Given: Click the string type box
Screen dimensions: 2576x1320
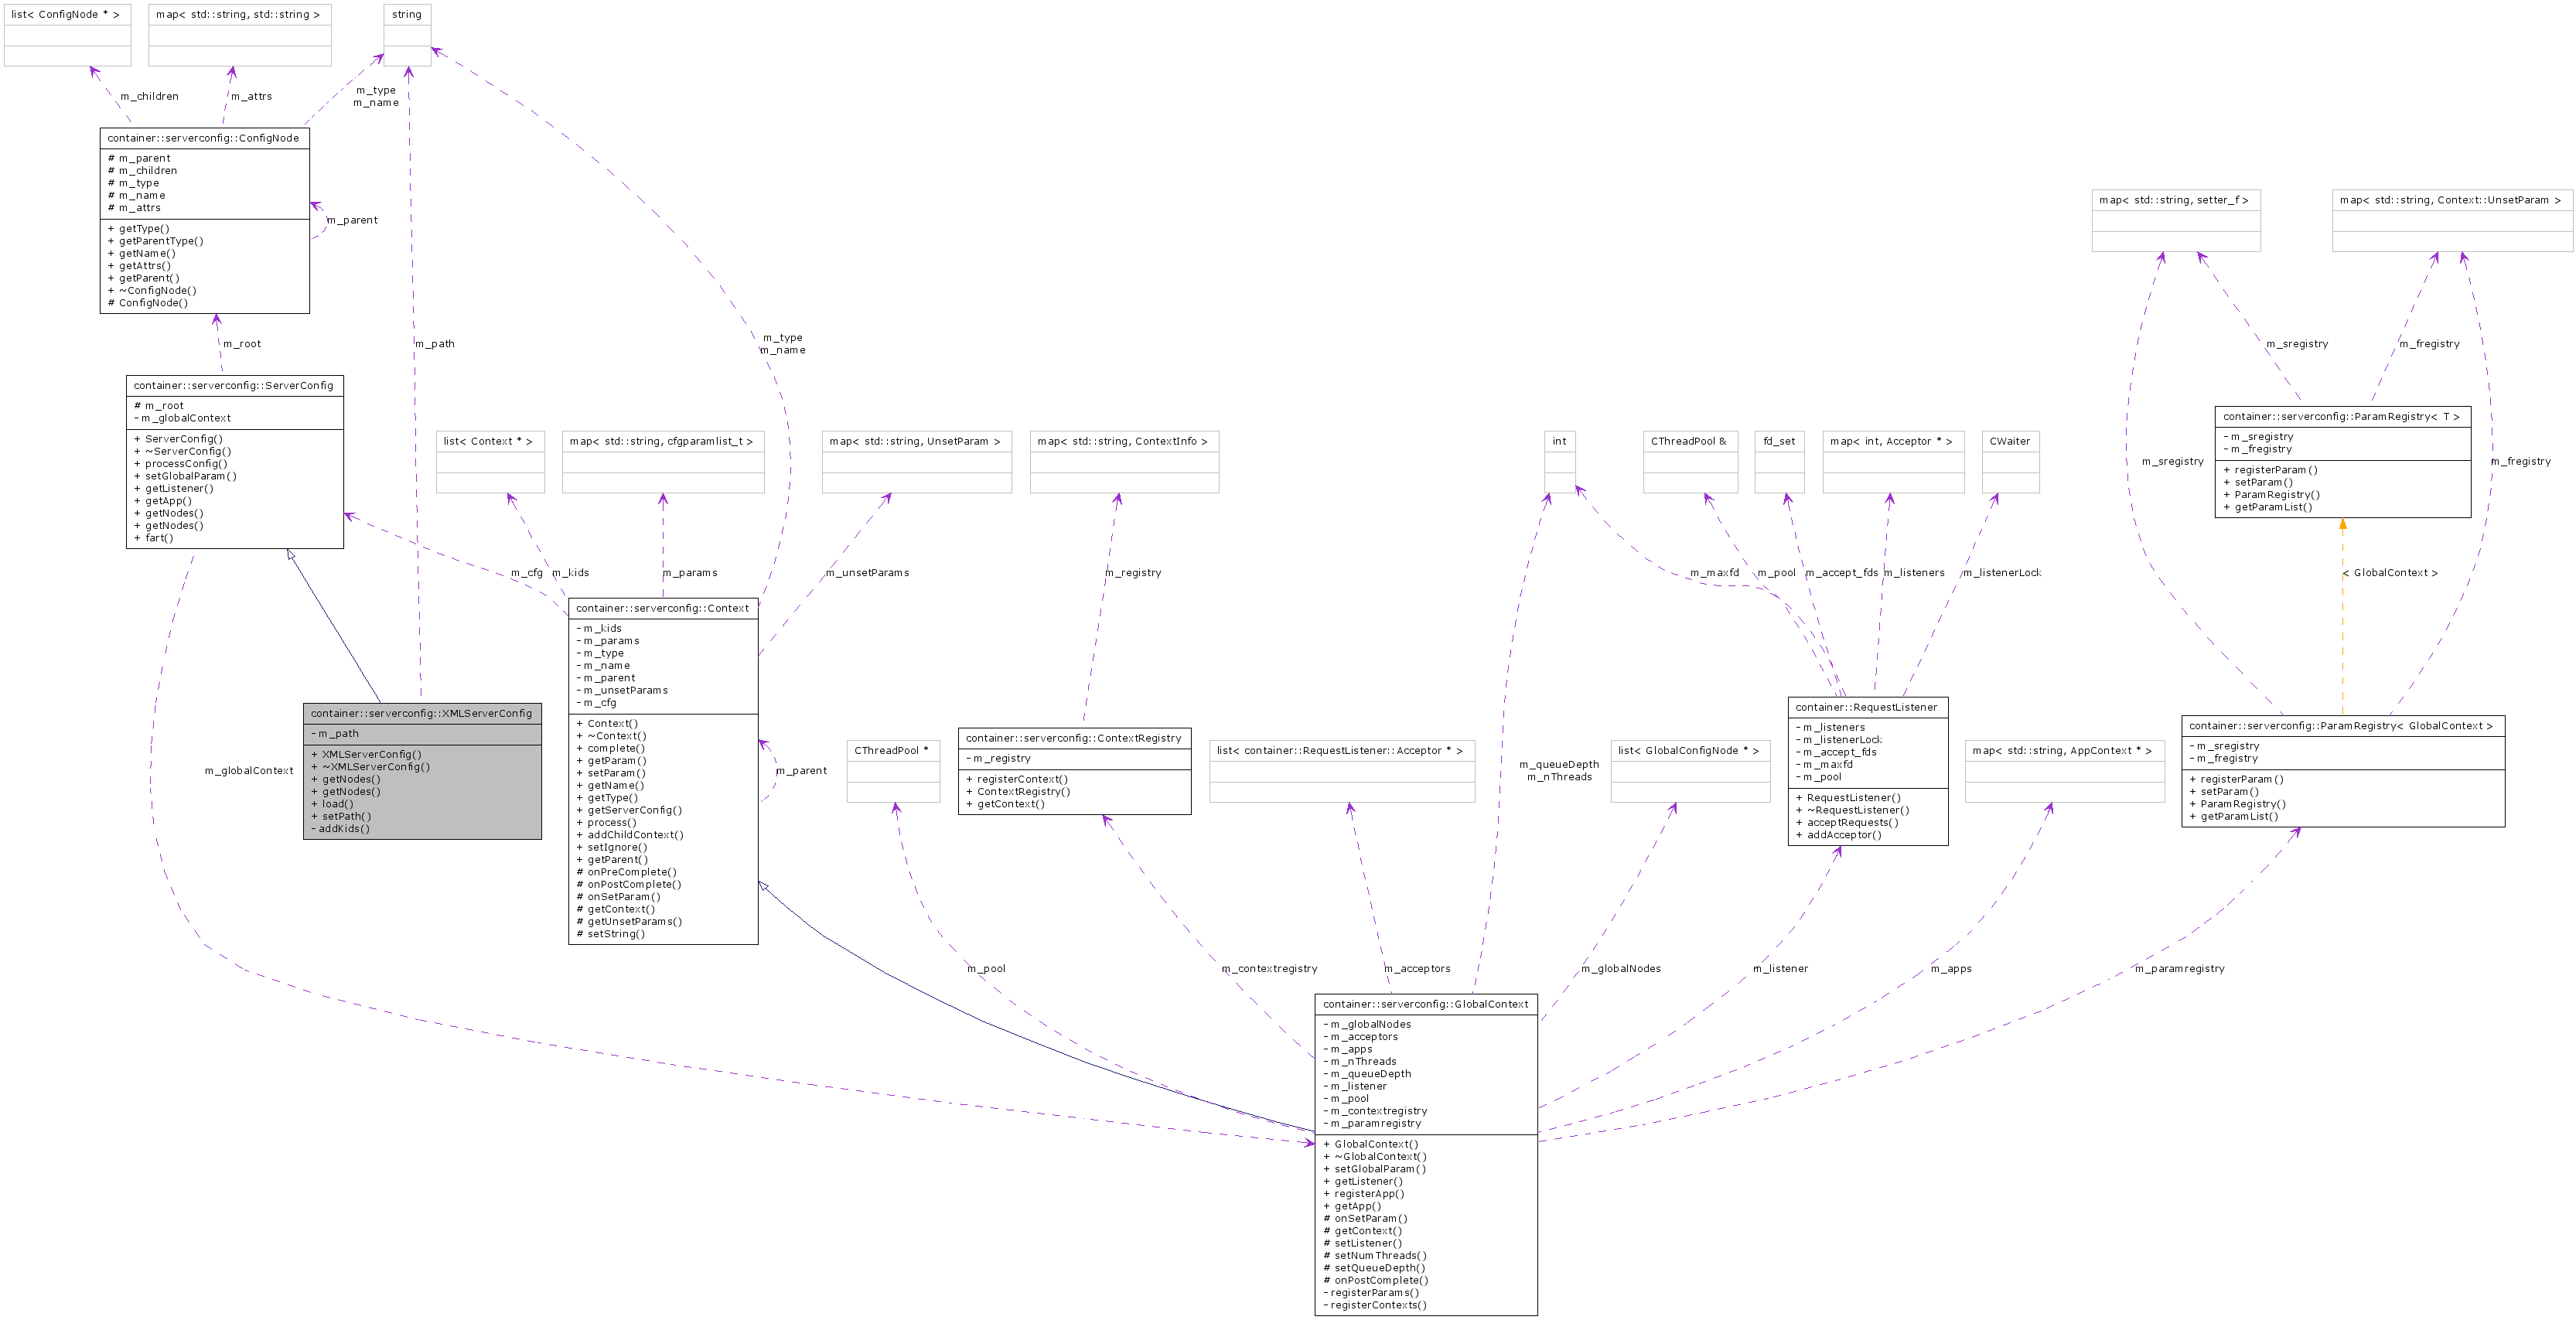Looking at the screenshot, I should (407, 35).
